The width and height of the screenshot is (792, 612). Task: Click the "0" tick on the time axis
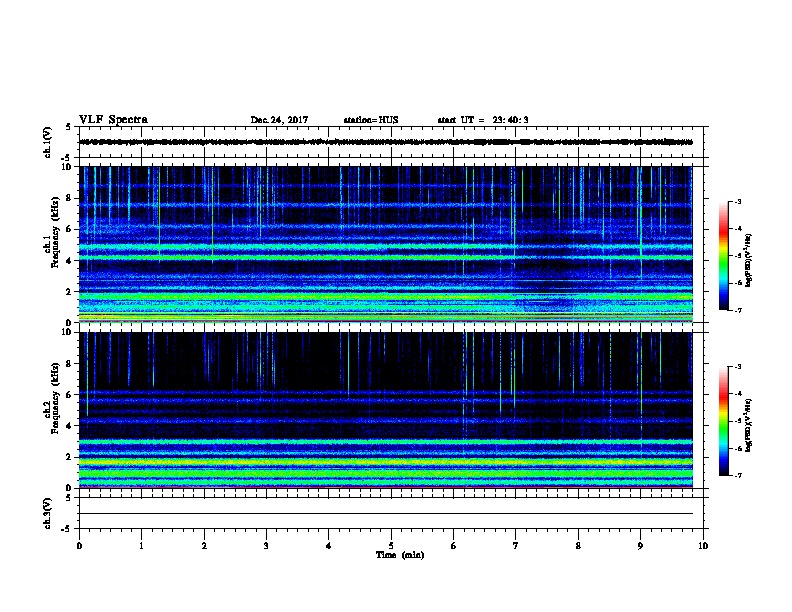79,546
